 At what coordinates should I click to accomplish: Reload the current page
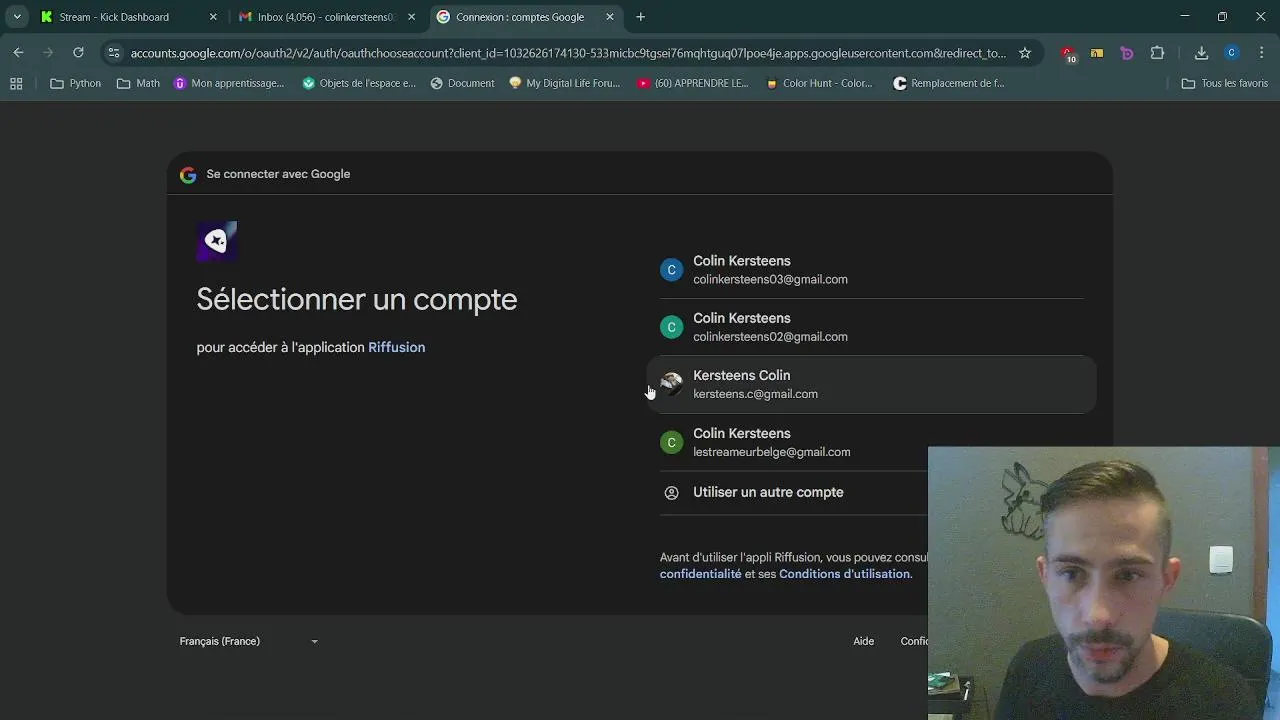(78, 53)
